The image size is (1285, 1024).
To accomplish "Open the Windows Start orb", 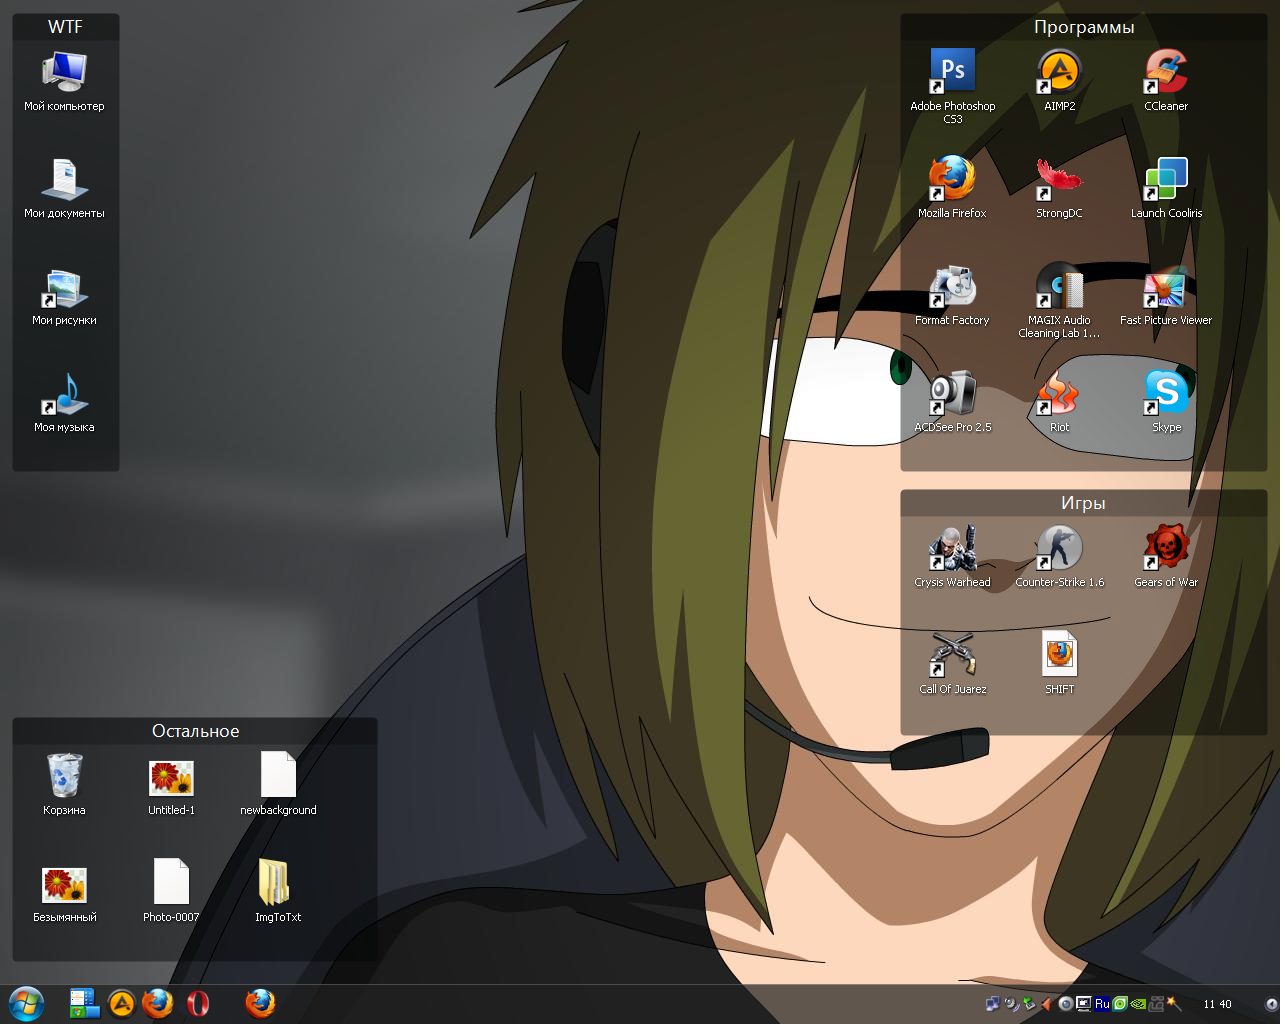I will (x=26, y=1003).
